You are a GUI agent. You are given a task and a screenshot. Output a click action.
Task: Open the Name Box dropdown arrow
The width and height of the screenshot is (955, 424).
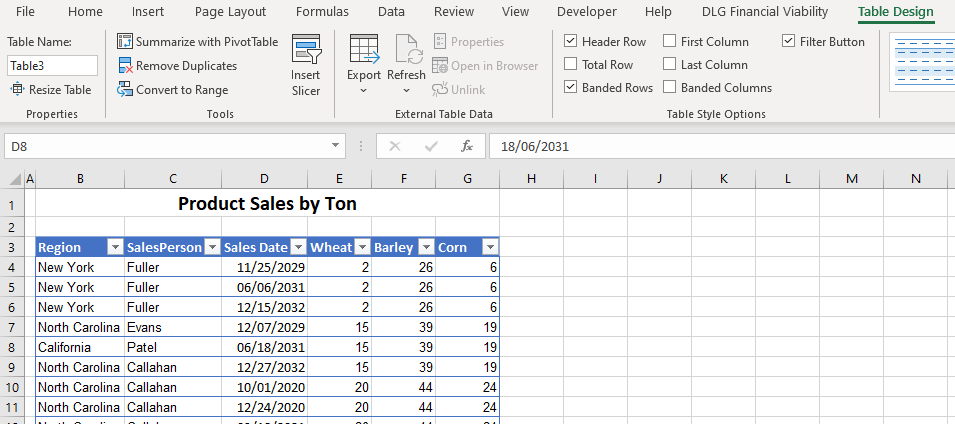pos(337,147)
